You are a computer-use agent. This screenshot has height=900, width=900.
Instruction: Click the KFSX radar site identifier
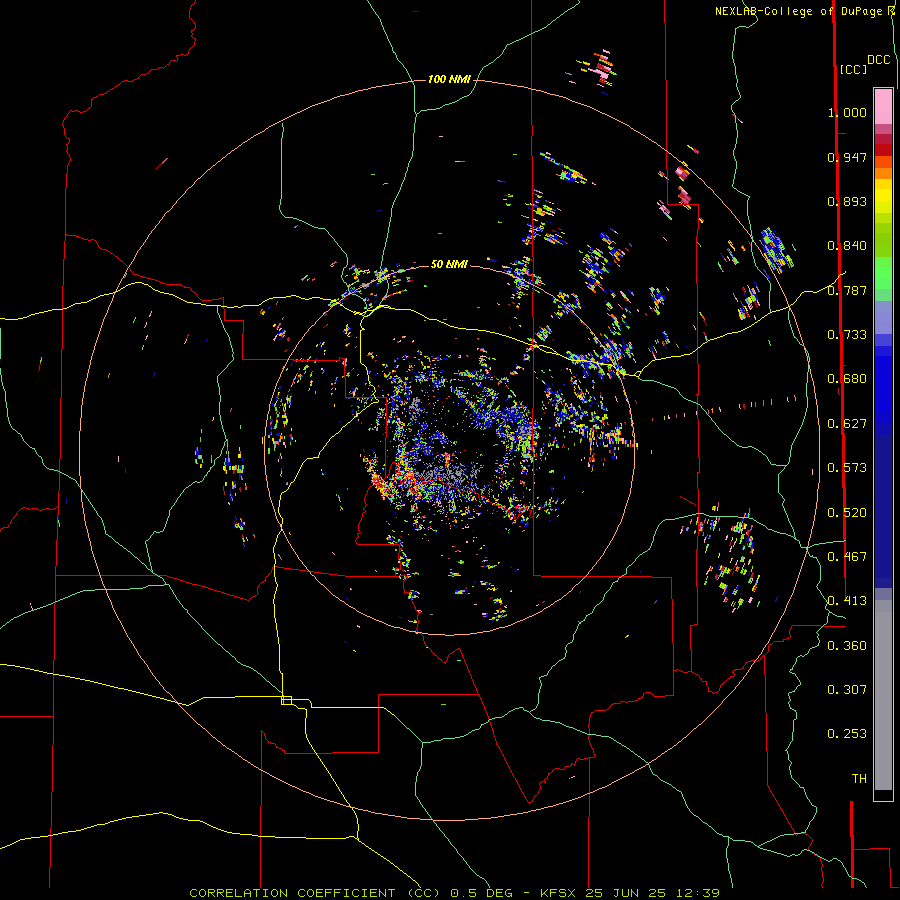click(x=560, y=893)
